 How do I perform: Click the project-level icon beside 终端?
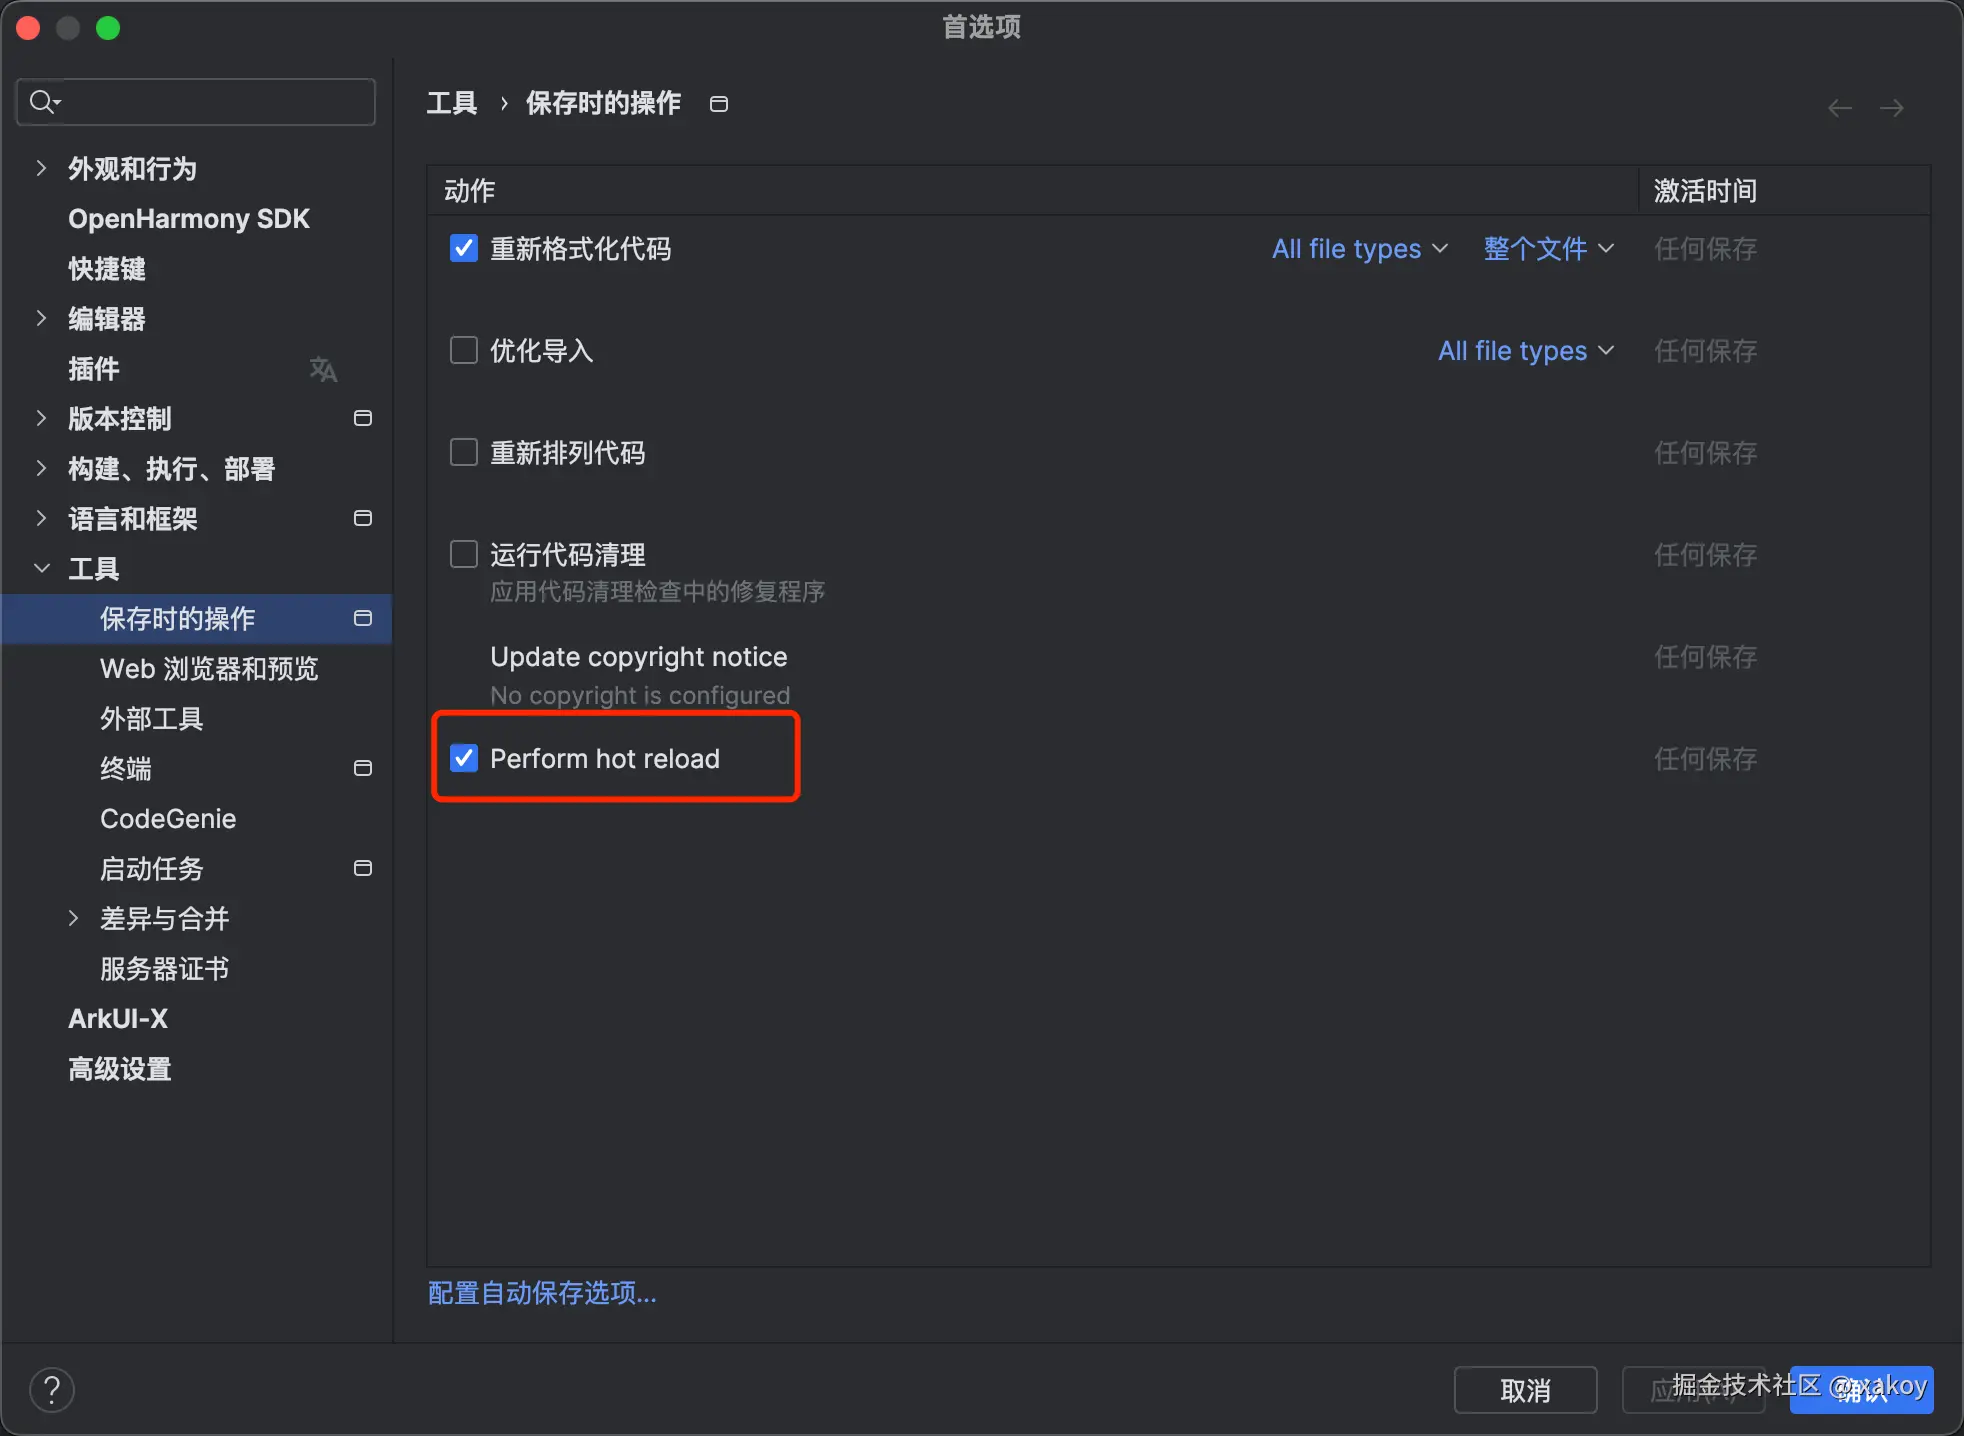click(363, 768)
